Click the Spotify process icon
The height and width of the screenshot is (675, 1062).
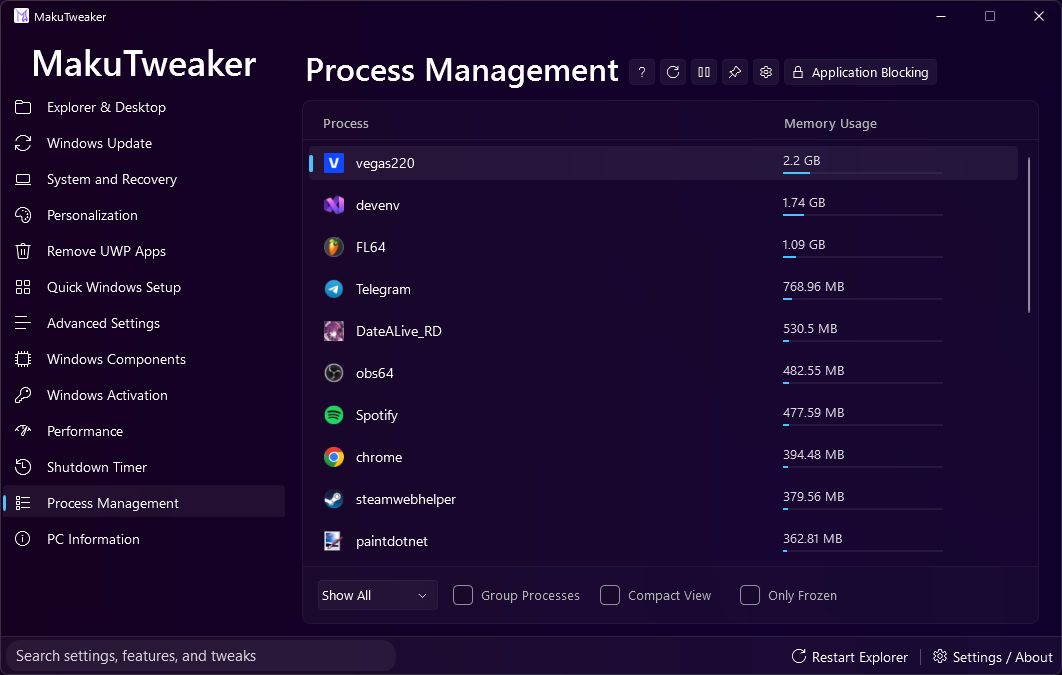(334, 415)
